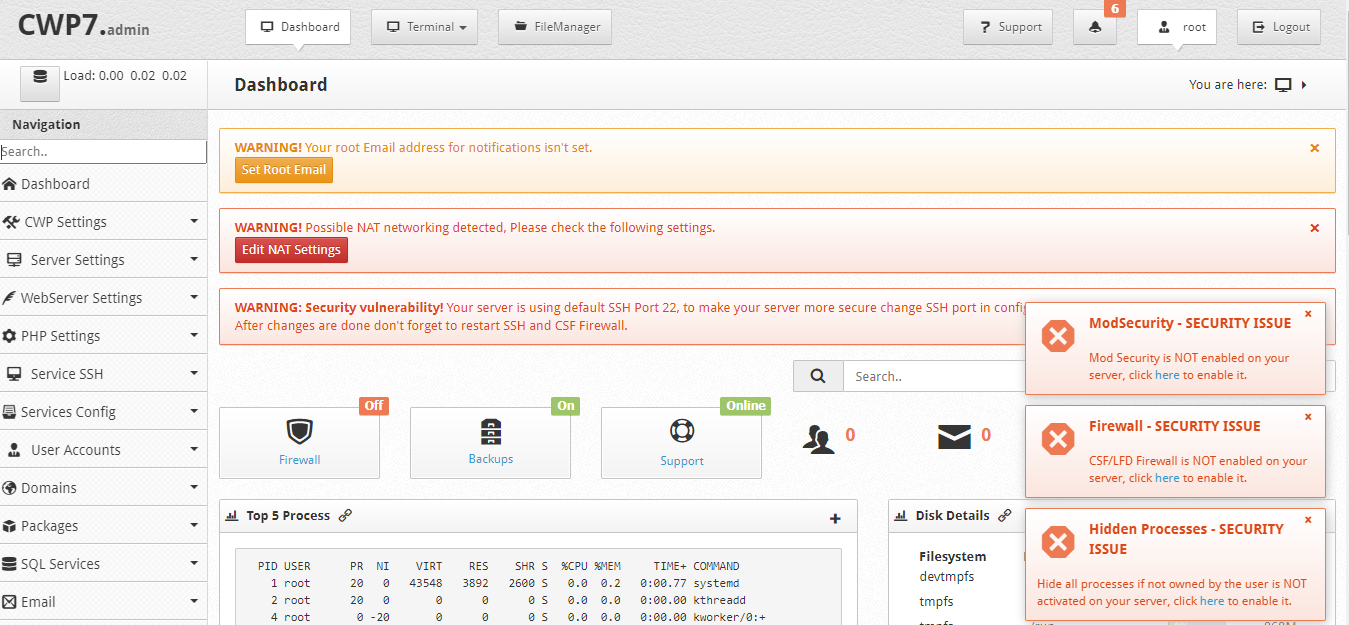This screenshot has width=1349, height=625.
Task: Click the link icon beside Disk Details
Action: click(x=1004, y=516)
